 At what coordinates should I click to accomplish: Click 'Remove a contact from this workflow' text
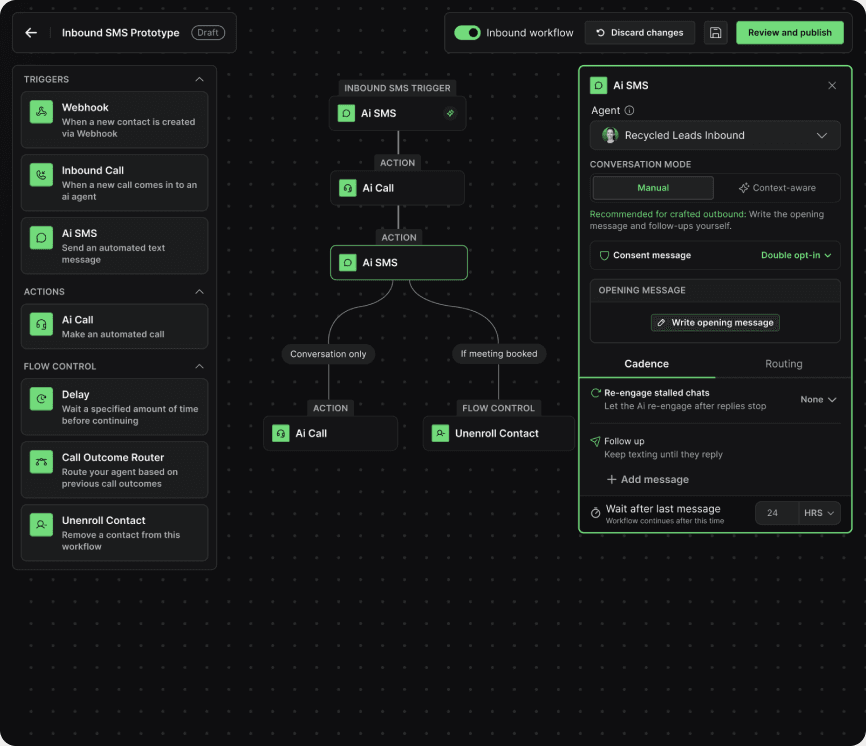point(120,541)
